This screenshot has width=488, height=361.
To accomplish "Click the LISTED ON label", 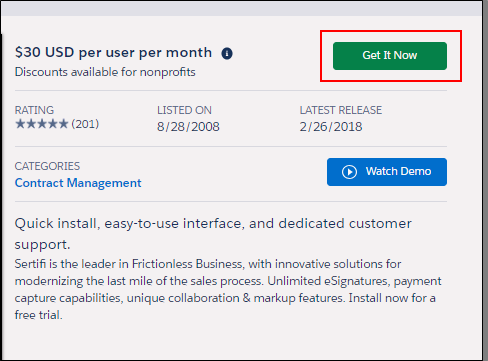I will pyautogui.click(x=184, y=110).
